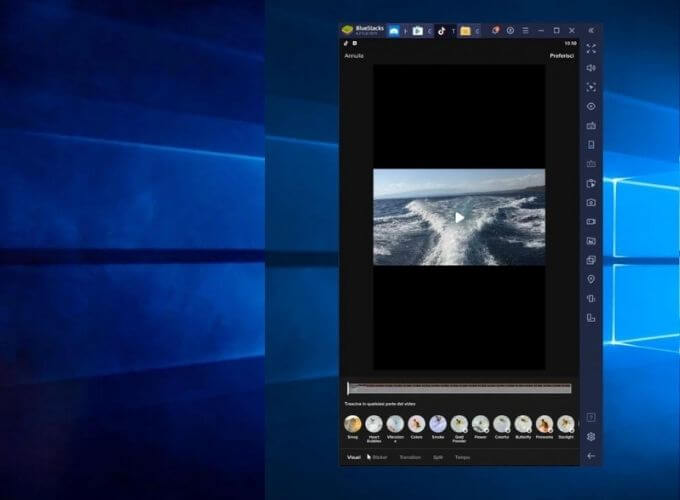Select the Tempo effects tab
Viewport: 680px width, 500px height.
click(462, 457)
